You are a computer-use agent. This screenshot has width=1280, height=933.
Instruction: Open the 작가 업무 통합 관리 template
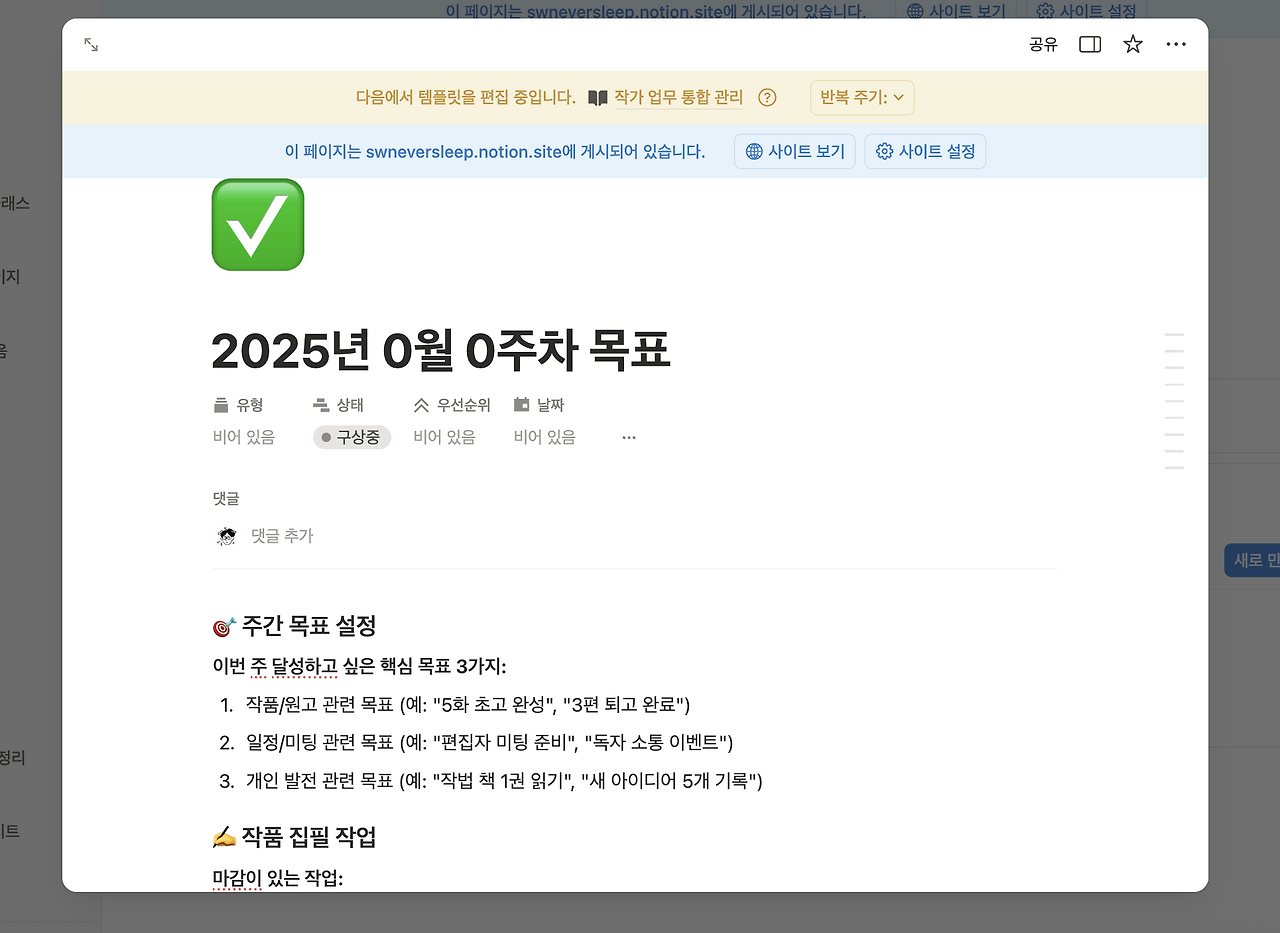coord(679,97)
